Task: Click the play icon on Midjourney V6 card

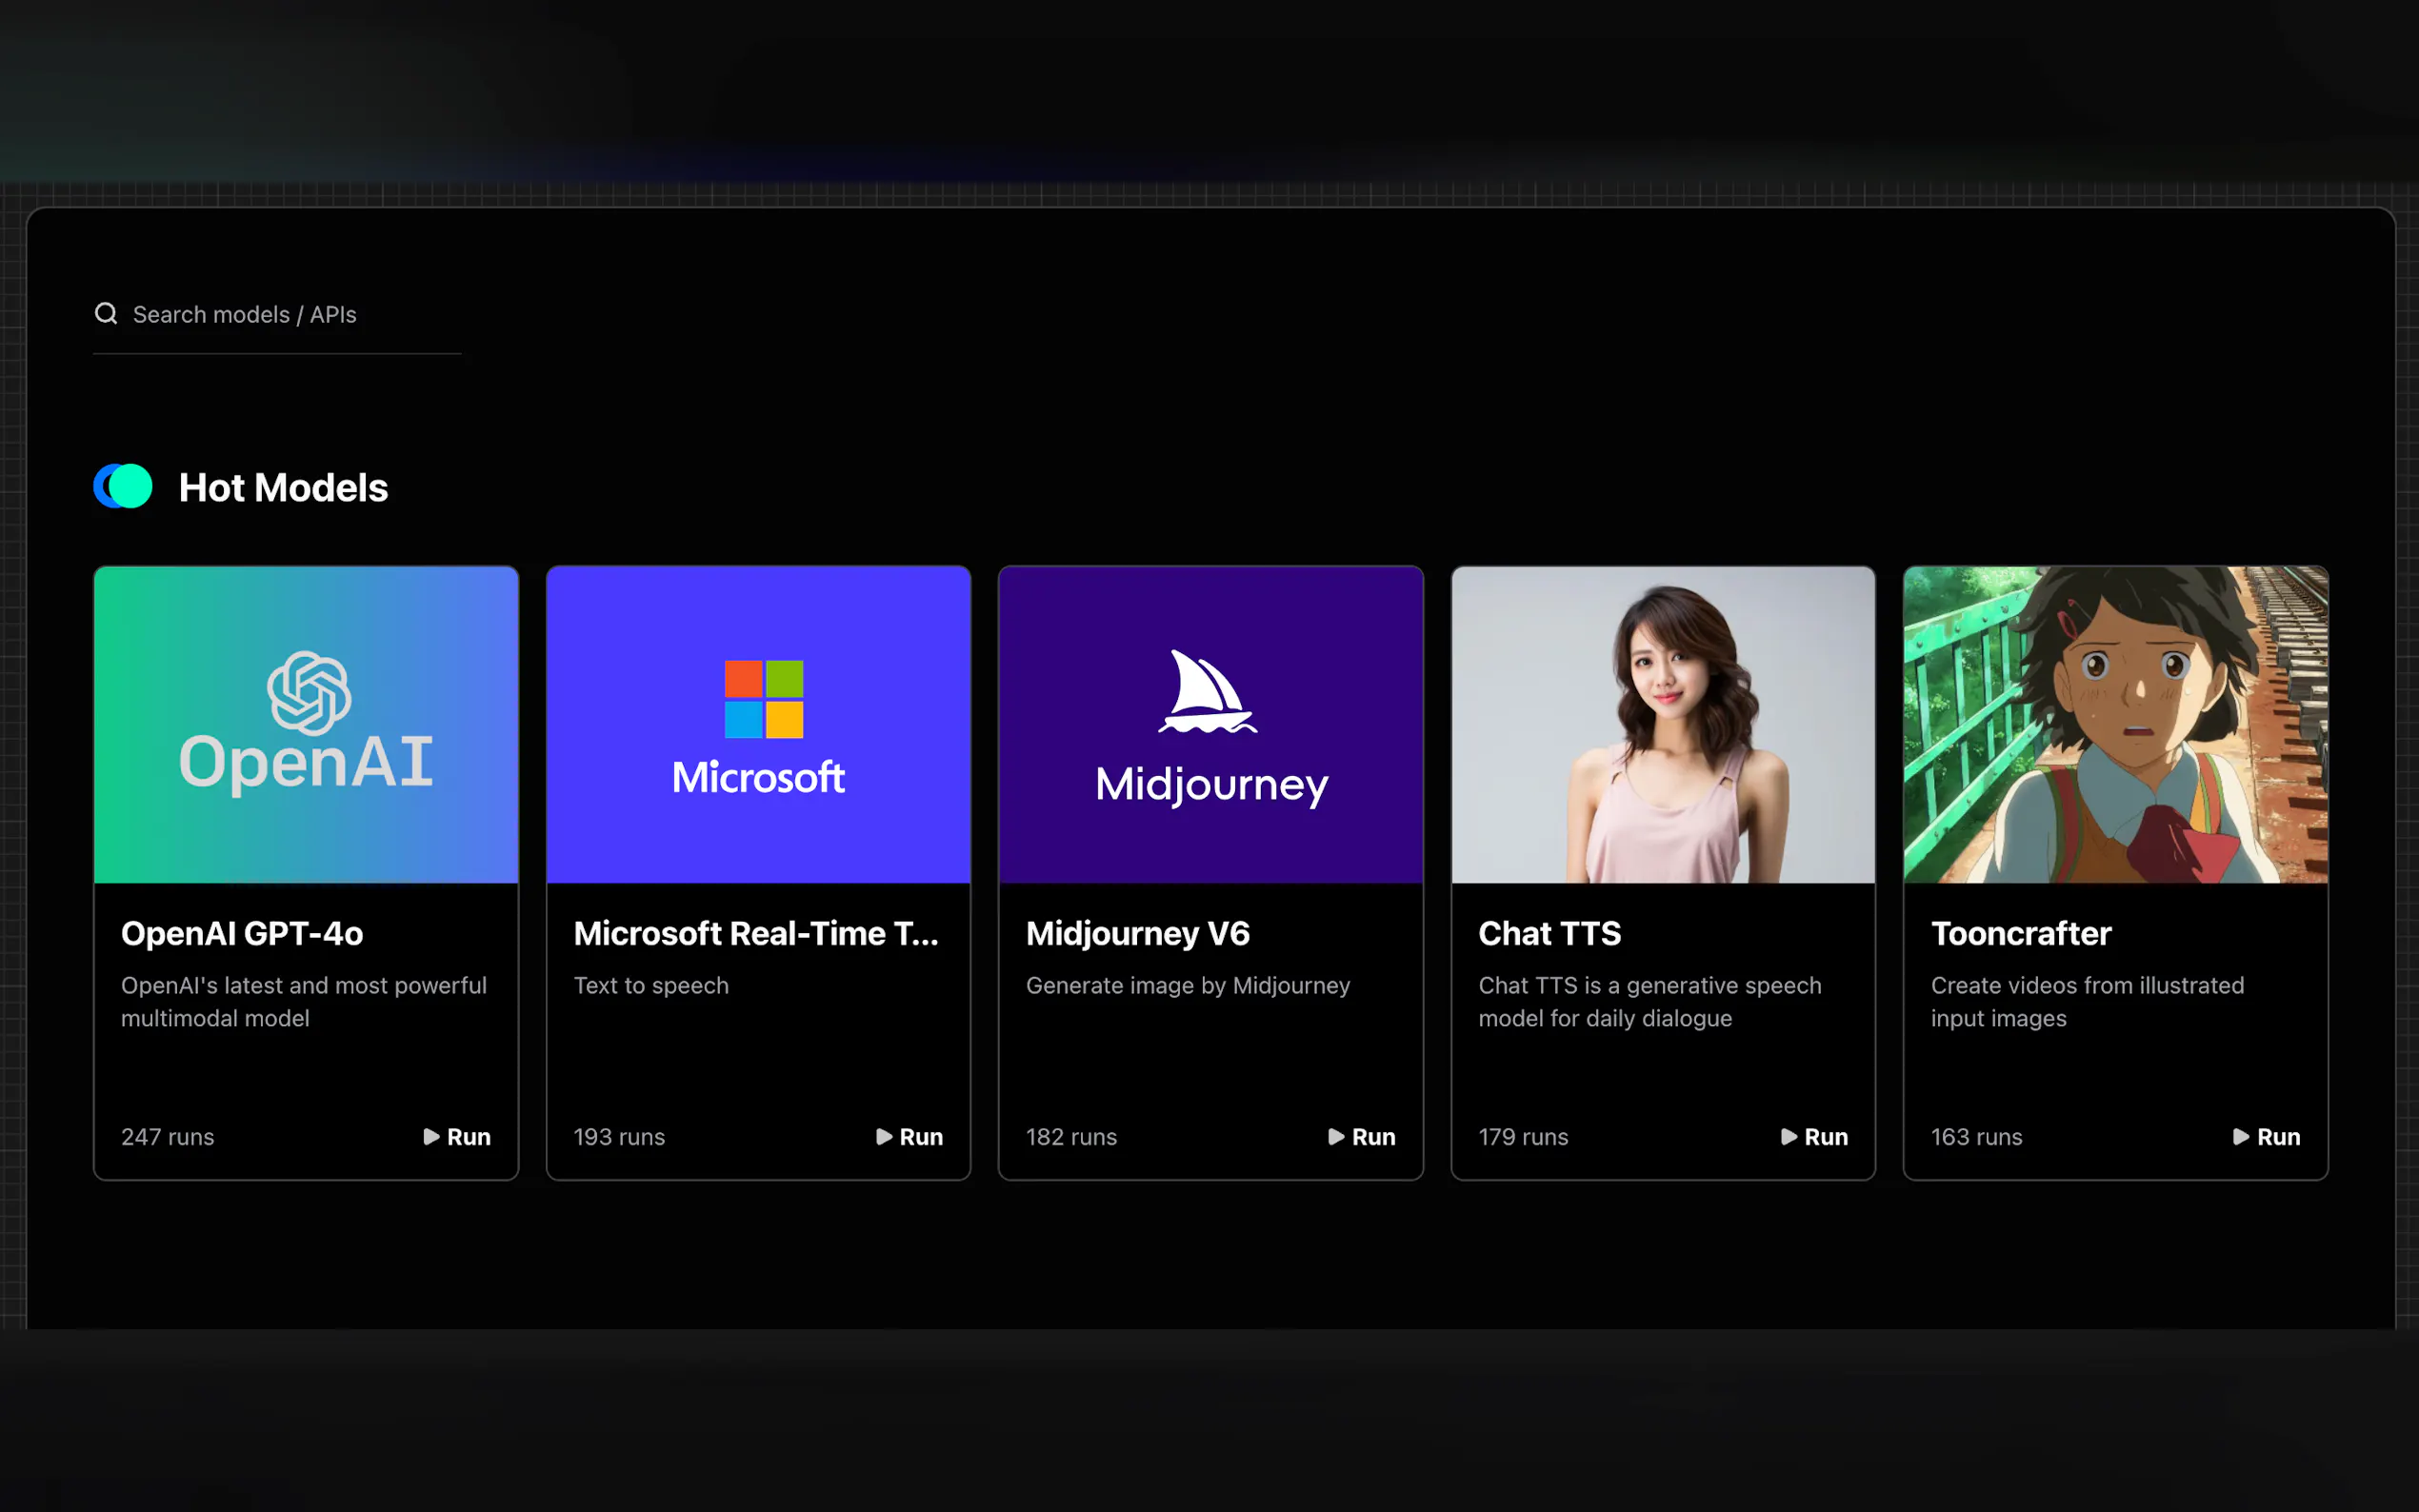Action: pyautogui.click(x=1336, y=1137)
